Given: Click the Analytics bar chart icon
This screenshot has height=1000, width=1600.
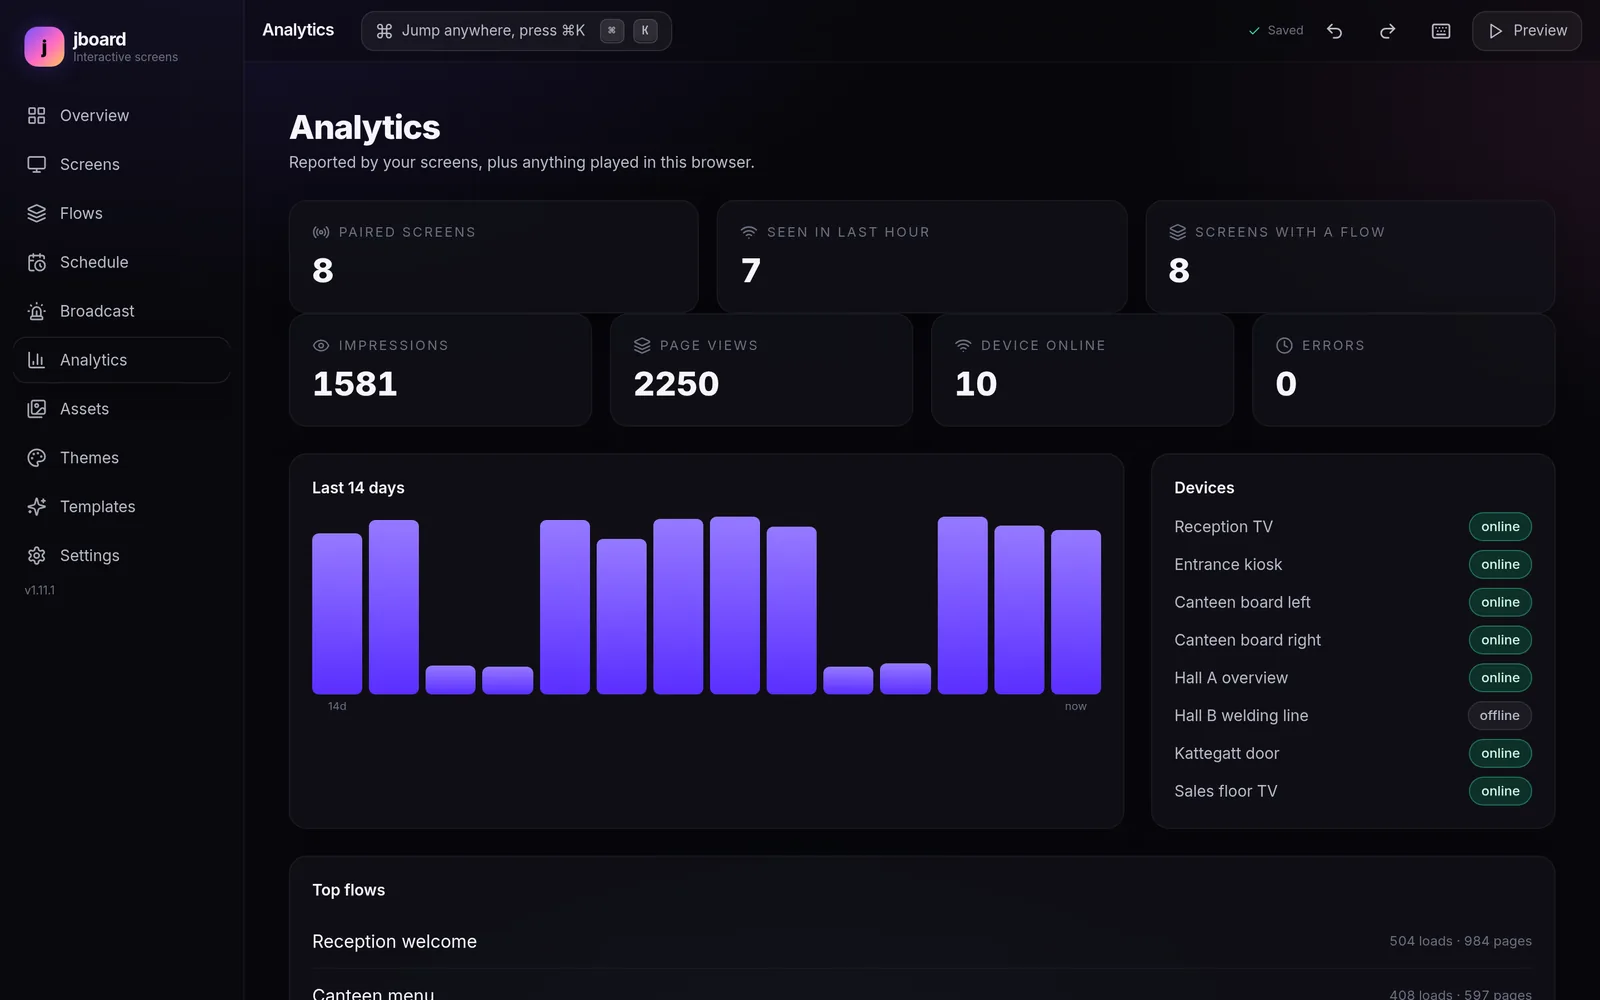Looking at the screenshot, I should pyautogui.click(x=37, y=360).
